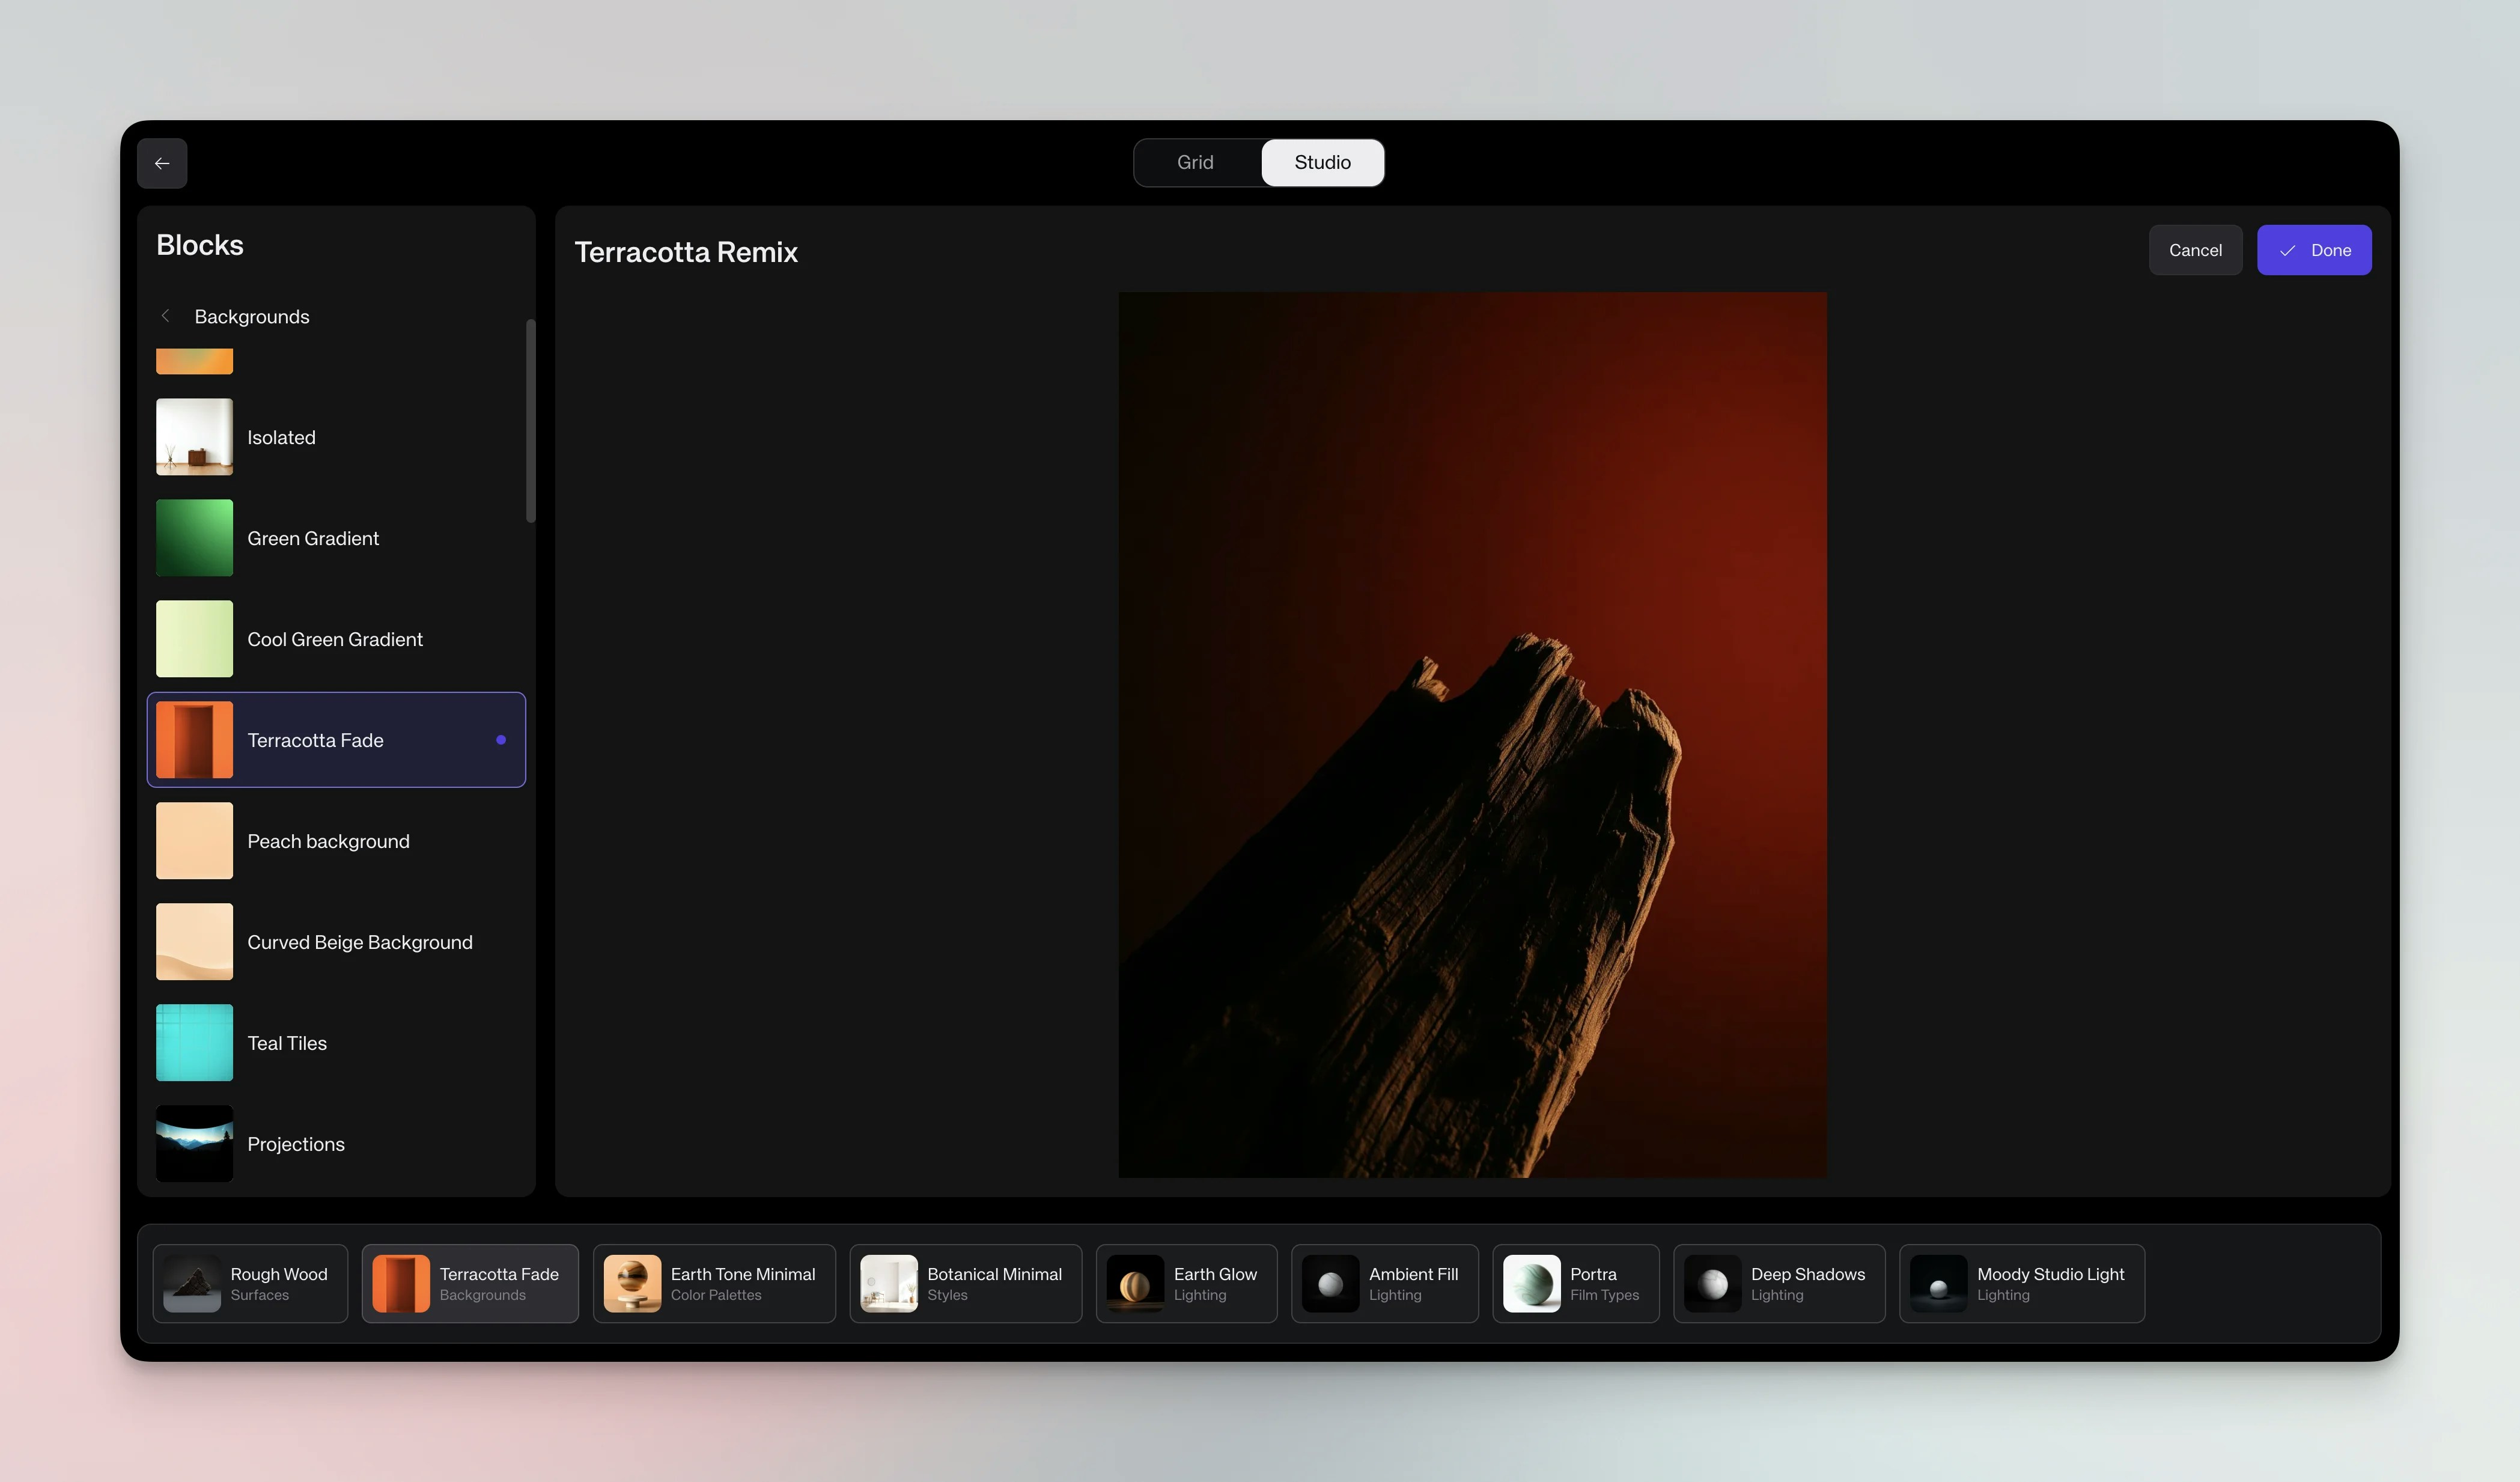Click the Done button

(x=2313, y=250)
